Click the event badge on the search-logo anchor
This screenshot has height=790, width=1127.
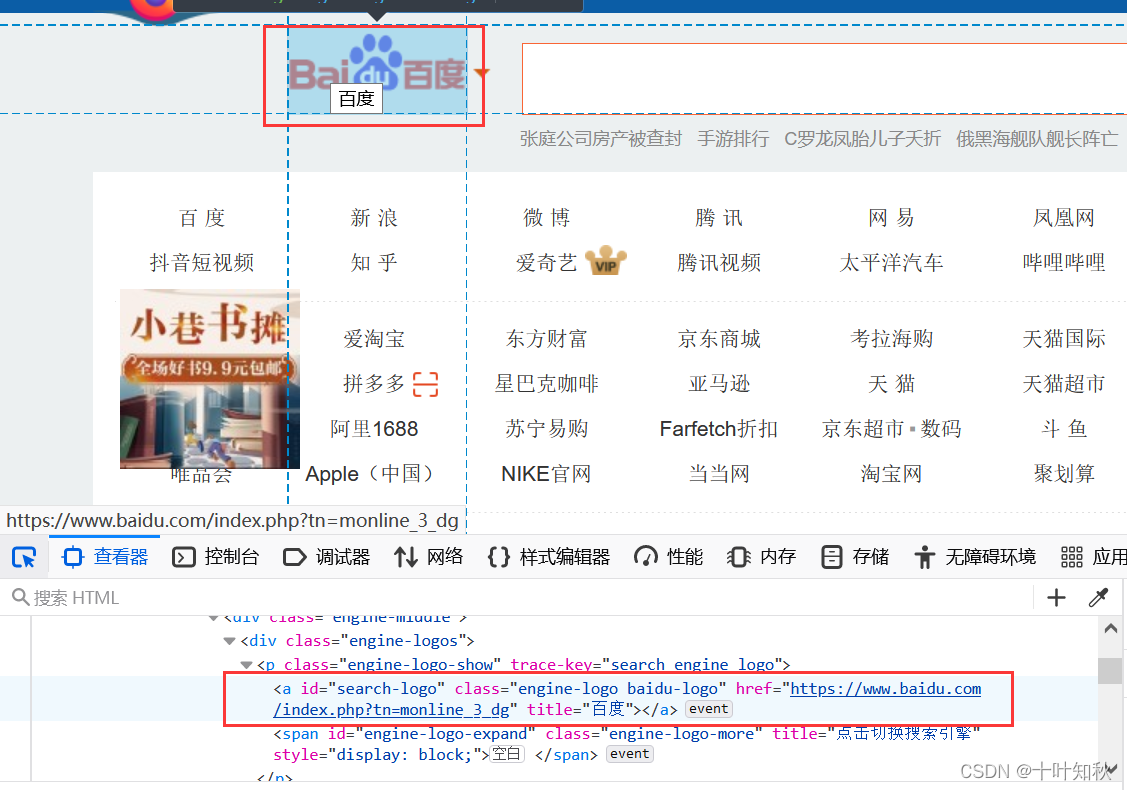point(708,708)
